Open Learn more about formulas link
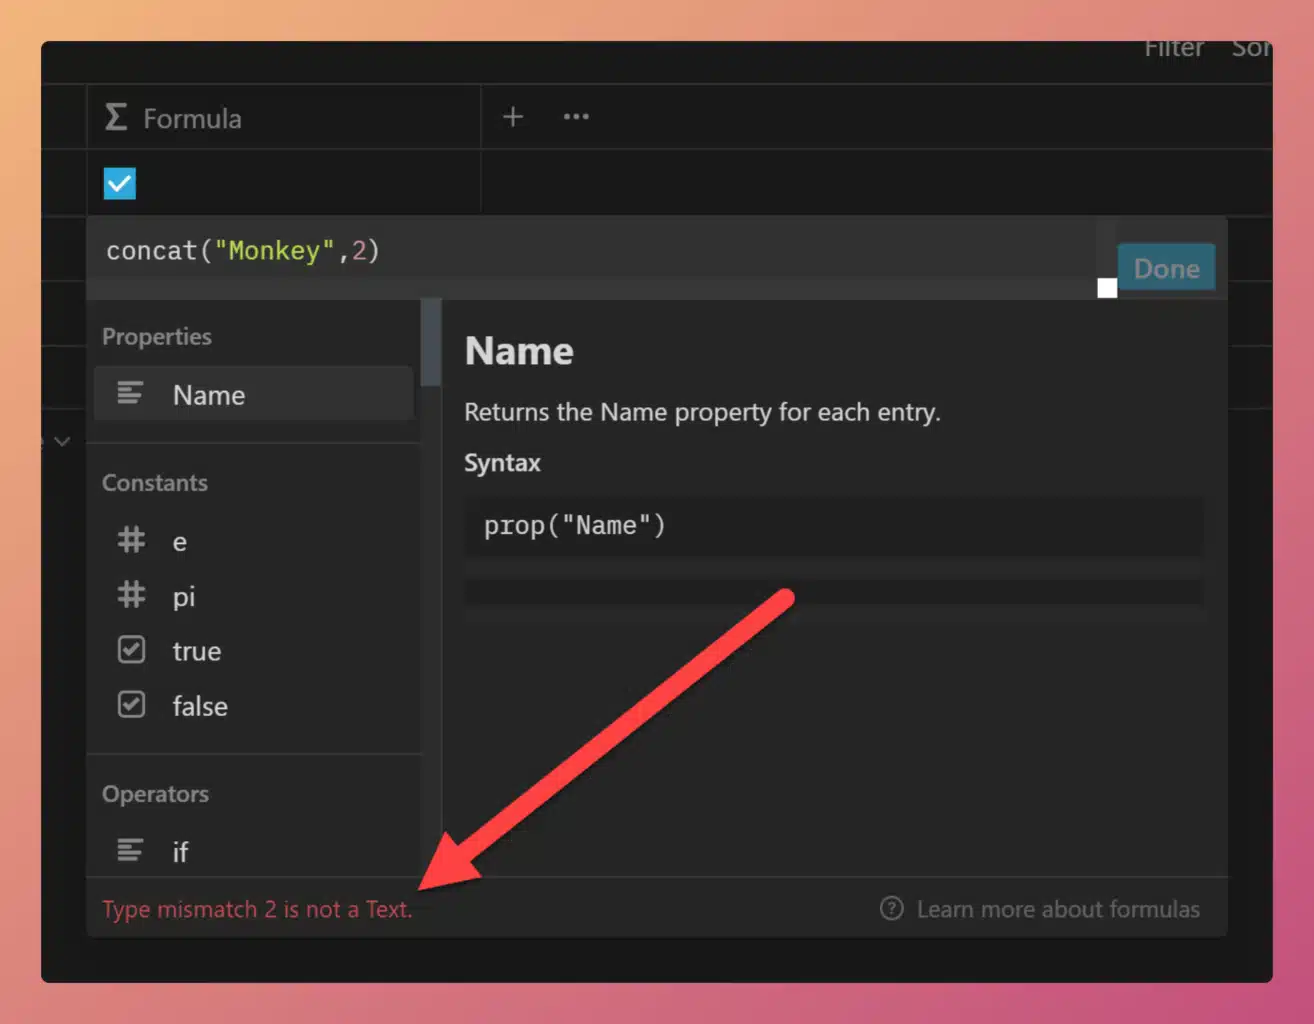This screenshot has height=1024, width=1314. (x=1057, y=909)
